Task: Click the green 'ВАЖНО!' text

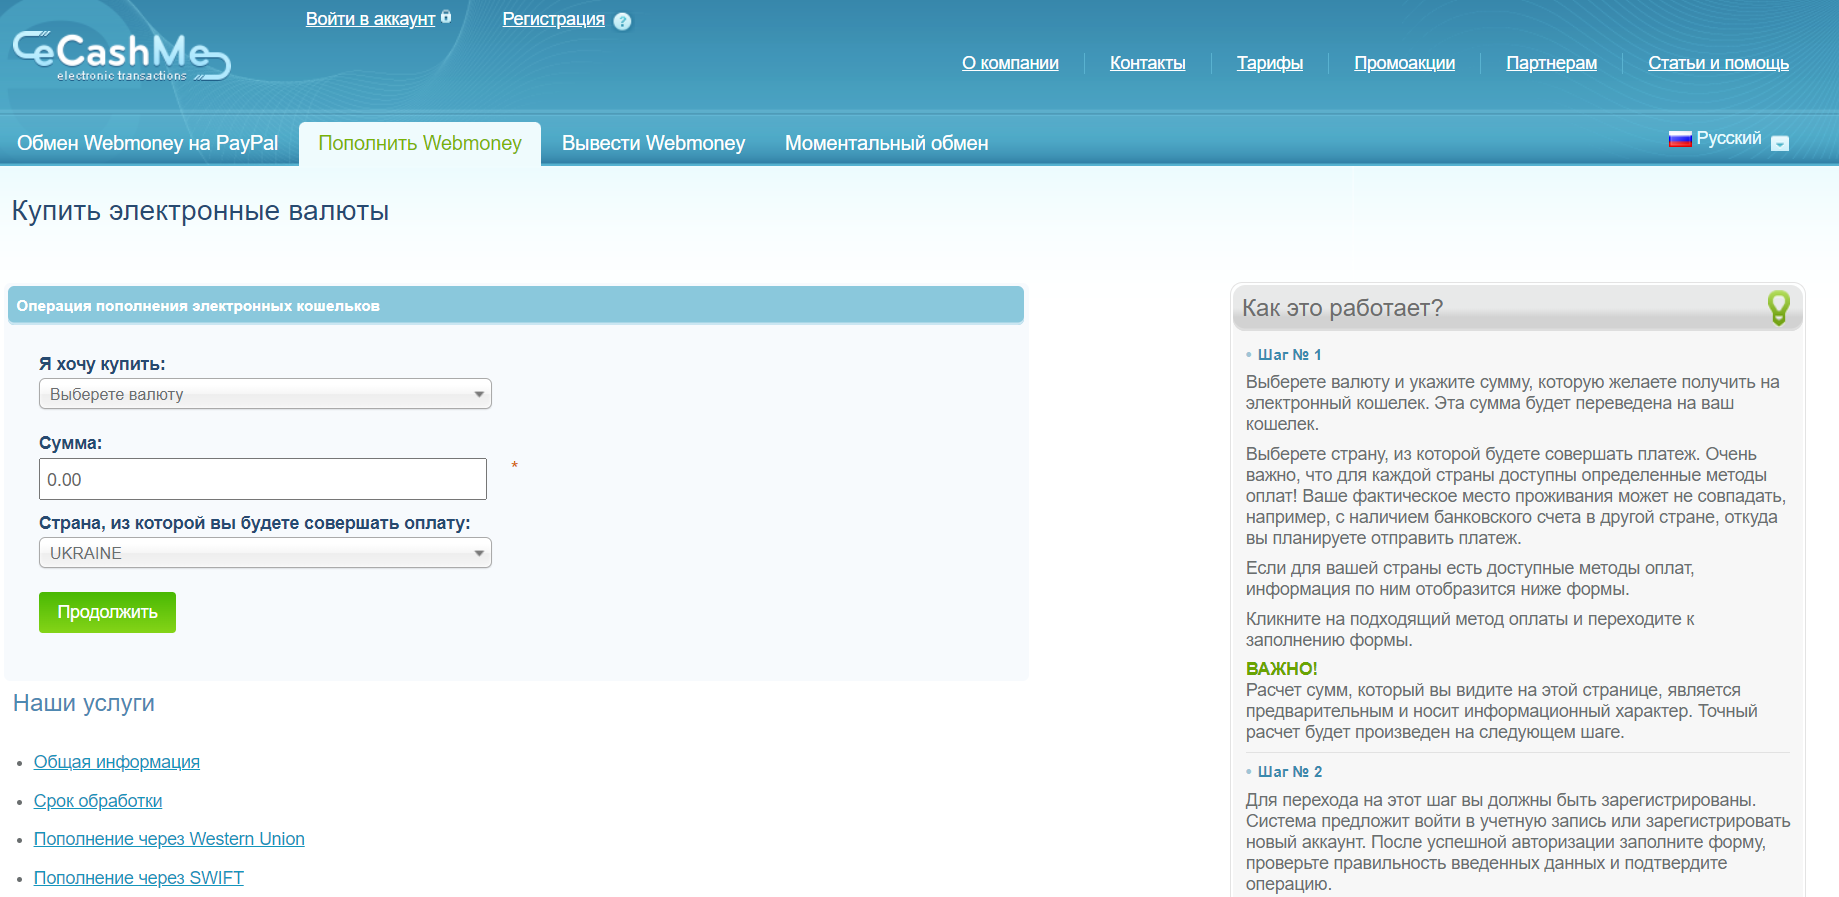Action: coord(1281,669)
